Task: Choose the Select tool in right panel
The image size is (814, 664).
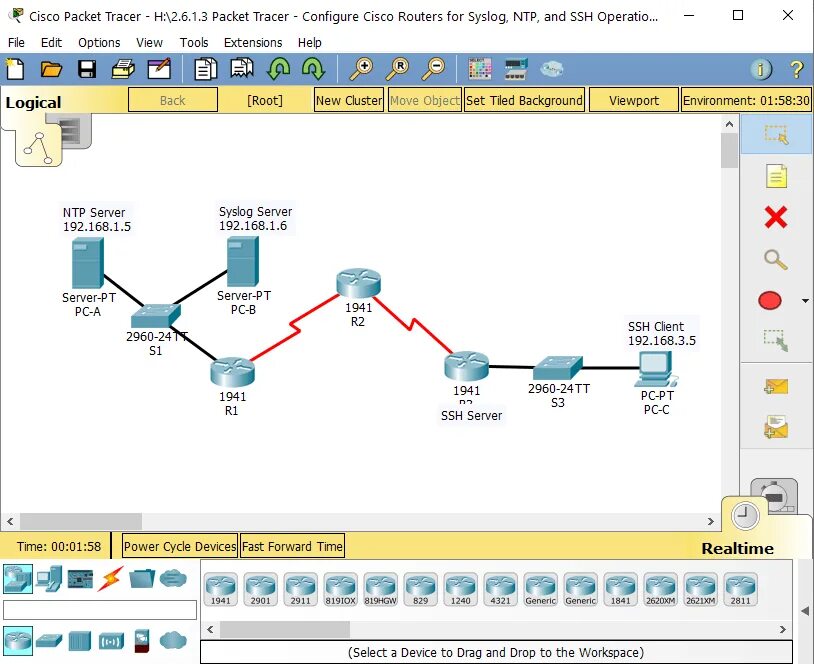Action: pyautogui.click(x=776, y=134)
